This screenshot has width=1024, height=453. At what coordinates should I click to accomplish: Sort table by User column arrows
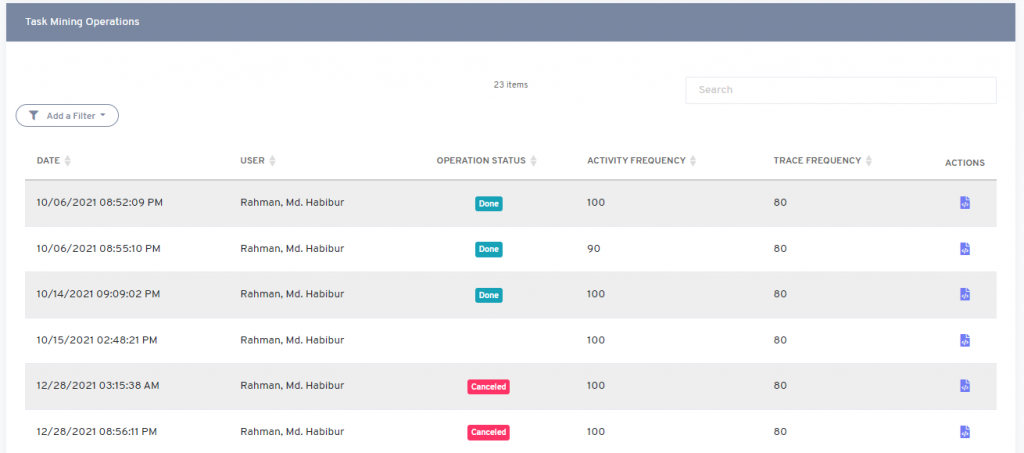272,161
